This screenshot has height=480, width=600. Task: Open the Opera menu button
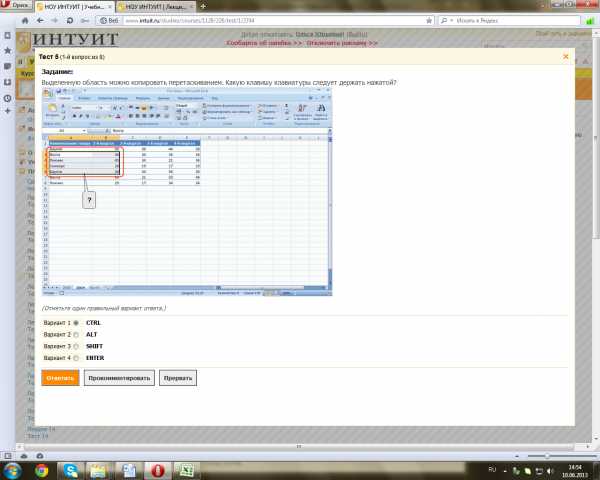(15, 5)
